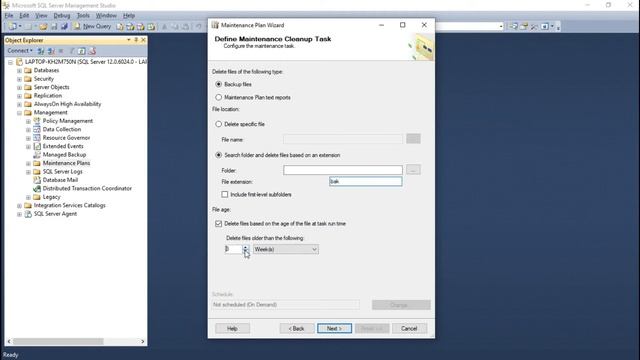Image resolution: width=640 pixels, height=360 pixels.
Task: Pin the Object Explorer panel with pushpin icon
Action: point(136,40)
